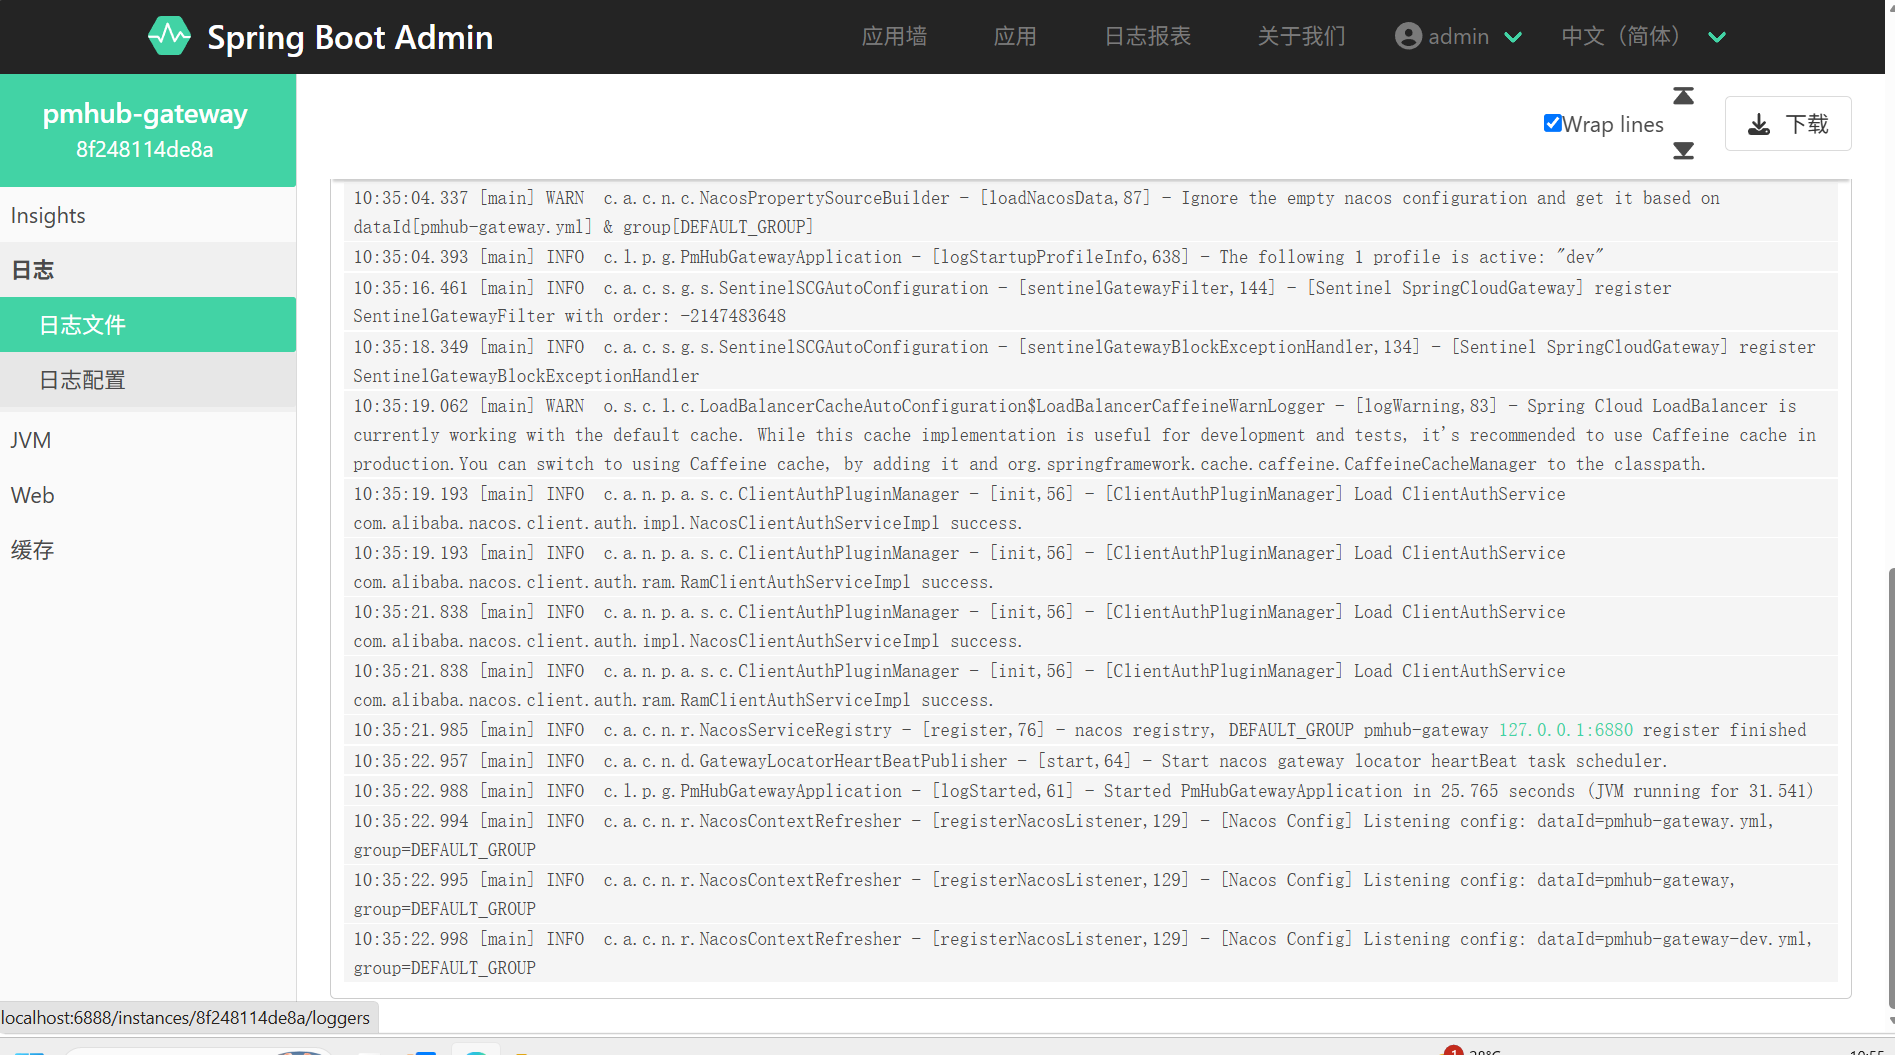
Task: Click the Spring Boot Admin title link
Action: [350, 37]
